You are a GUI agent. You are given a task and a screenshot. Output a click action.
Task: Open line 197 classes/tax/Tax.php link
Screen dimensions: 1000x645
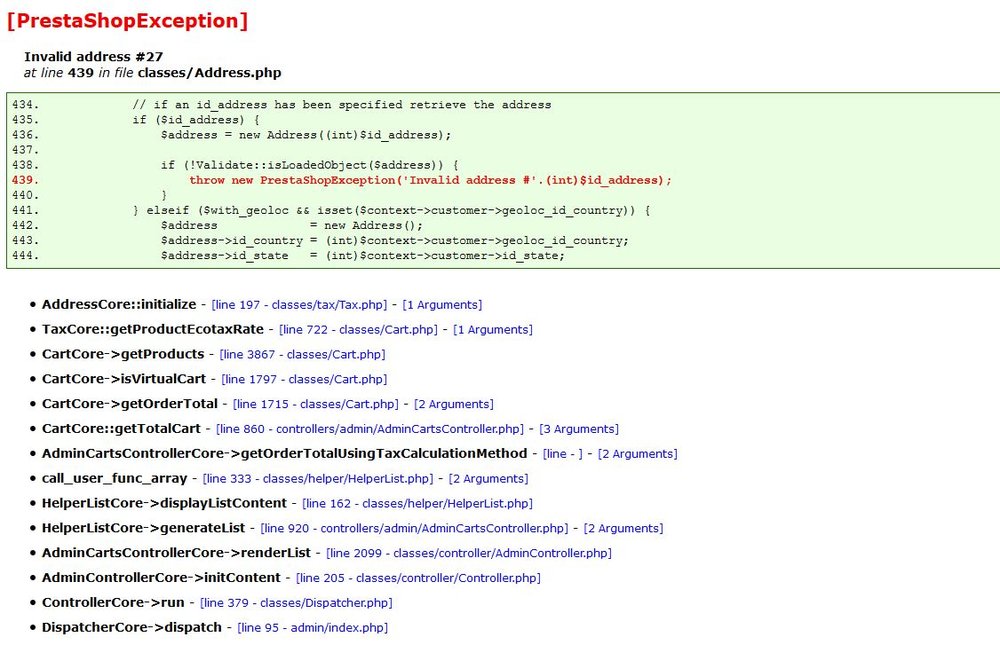click(x=299, y=305)
